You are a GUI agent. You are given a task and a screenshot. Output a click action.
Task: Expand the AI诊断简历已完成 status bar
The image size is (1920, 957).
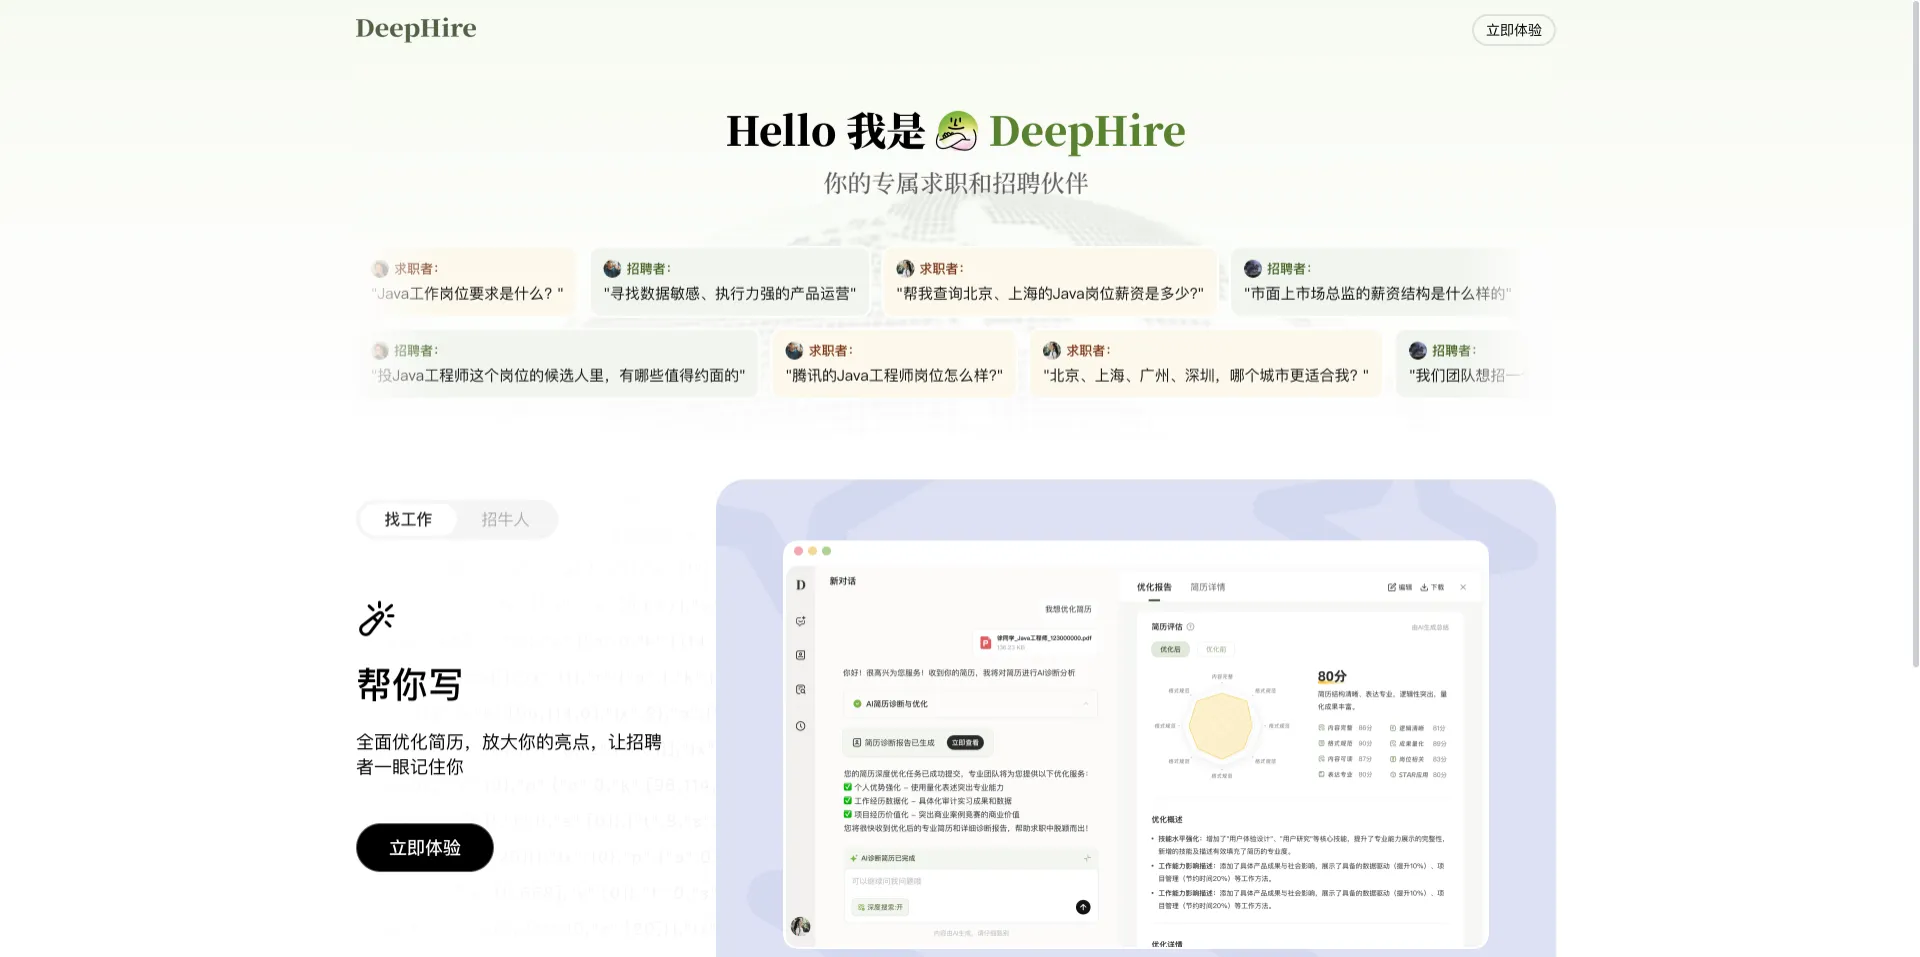point(1087,858)
